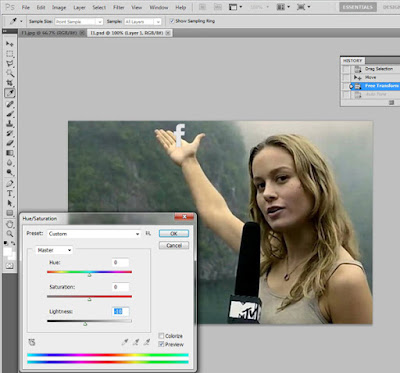Set history brush source at Move state
Viewport: 400px width, 373px height.
pyautogui.click(x=346, y=77)
